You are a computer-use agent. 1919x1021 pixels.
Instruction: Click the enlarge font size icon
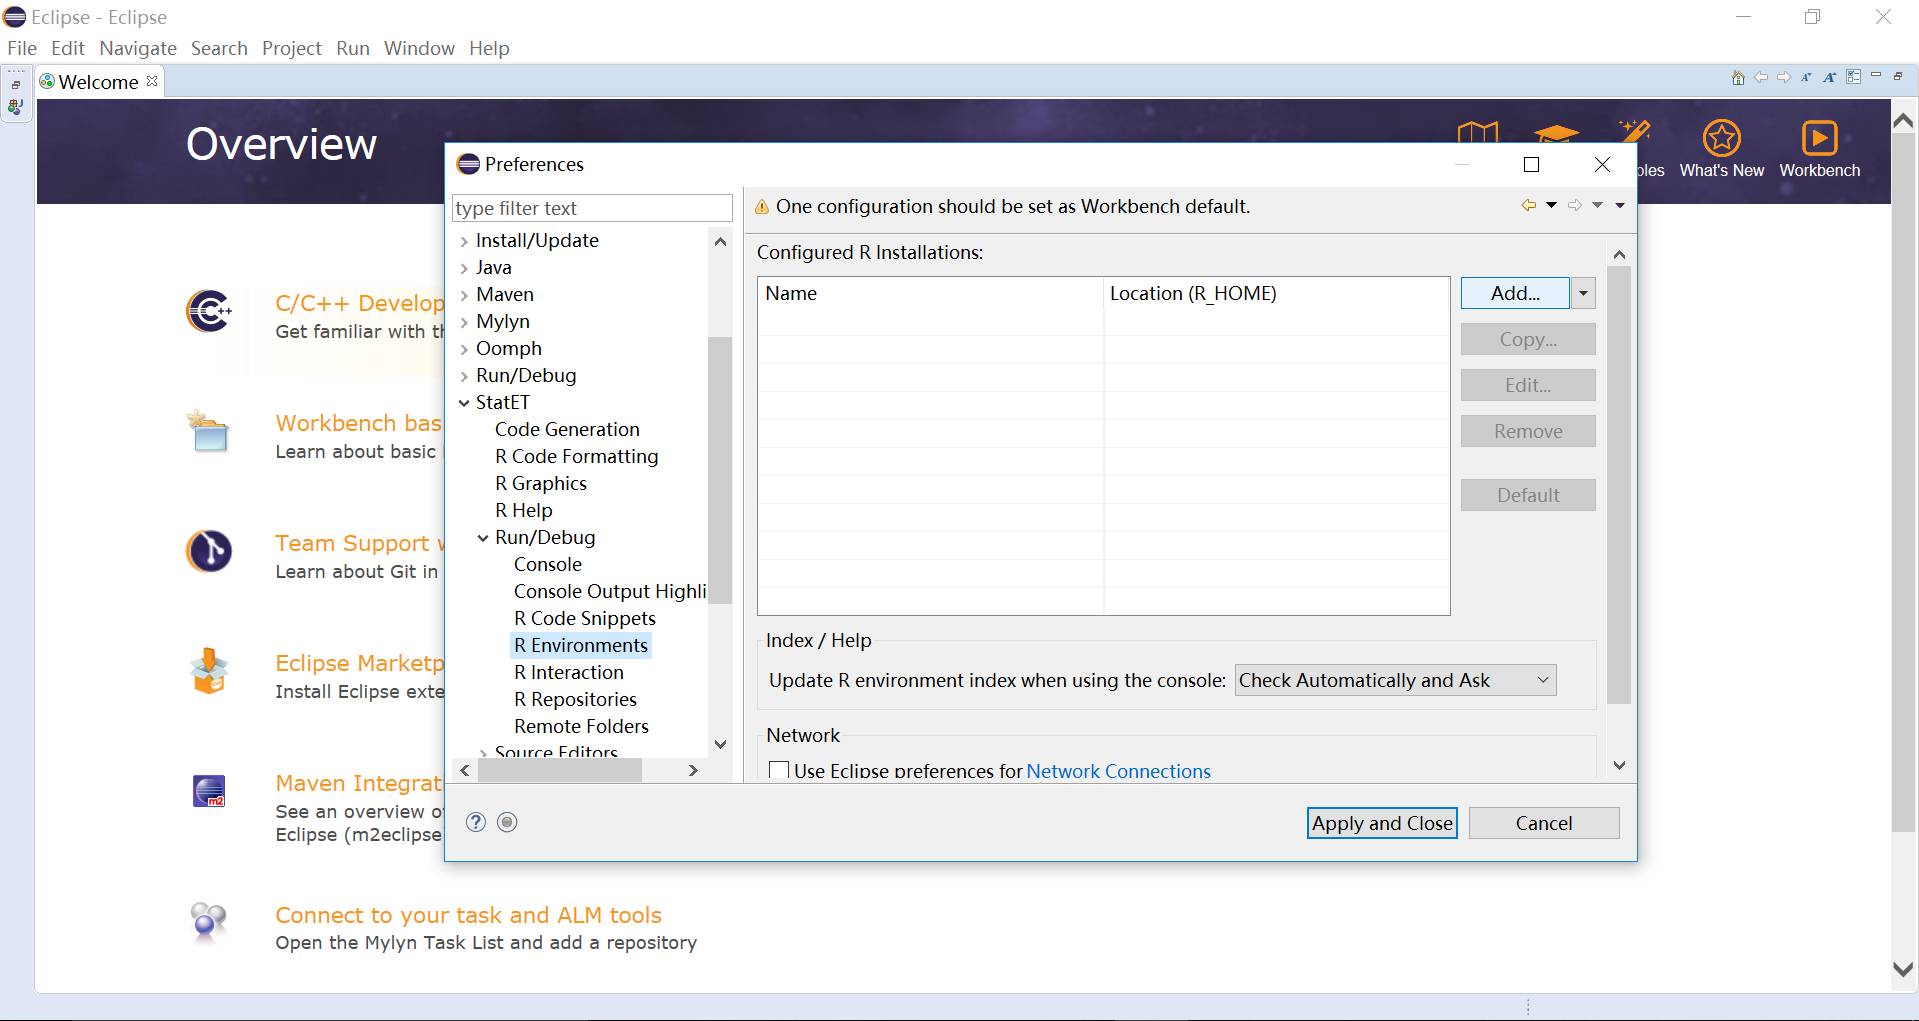click(x=1829, y=78)
